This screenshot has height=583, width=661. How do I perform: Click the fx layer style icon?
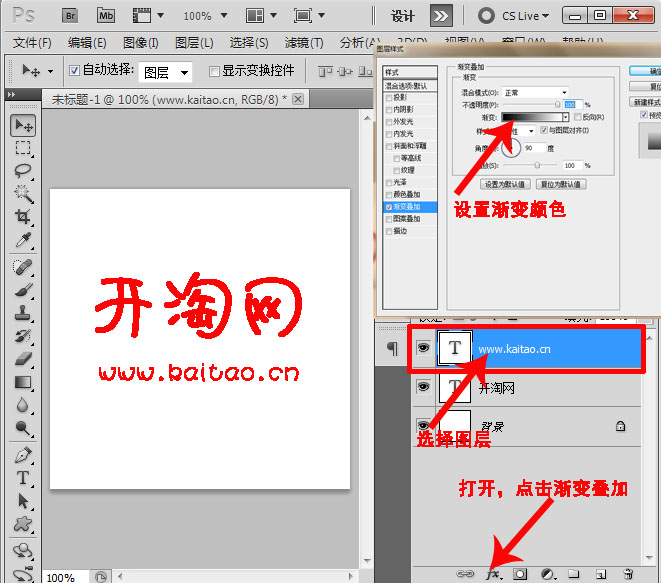[x=492, y=574]
